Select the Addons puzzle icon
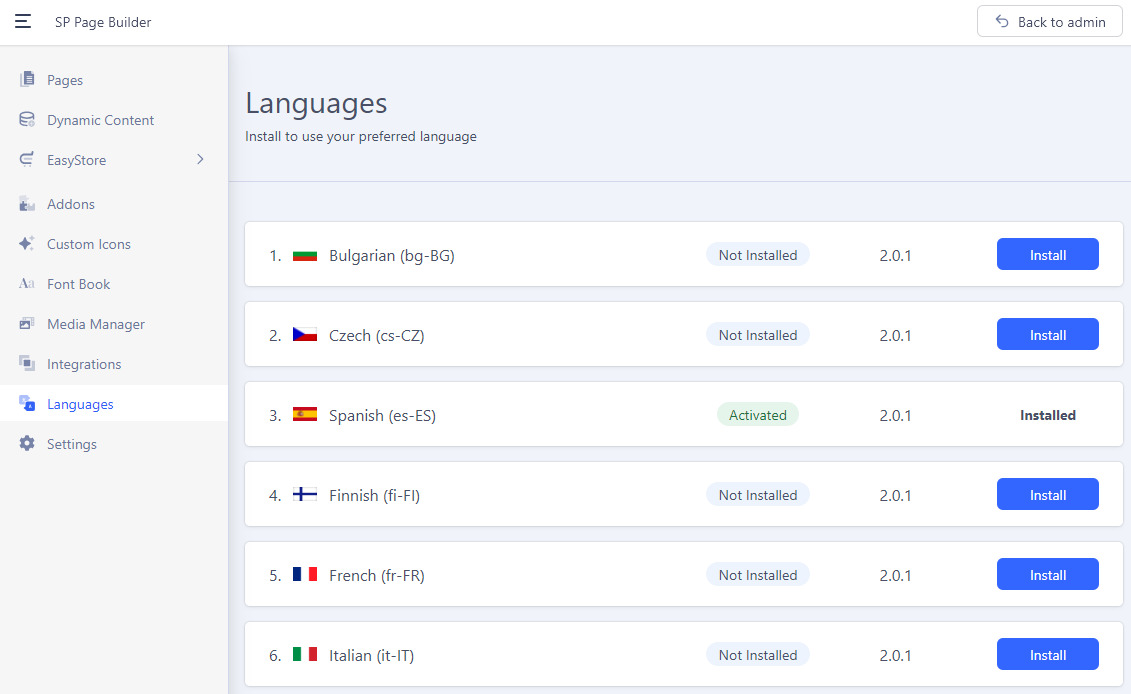Viewport: 1131px width, 694px height. 27,204
